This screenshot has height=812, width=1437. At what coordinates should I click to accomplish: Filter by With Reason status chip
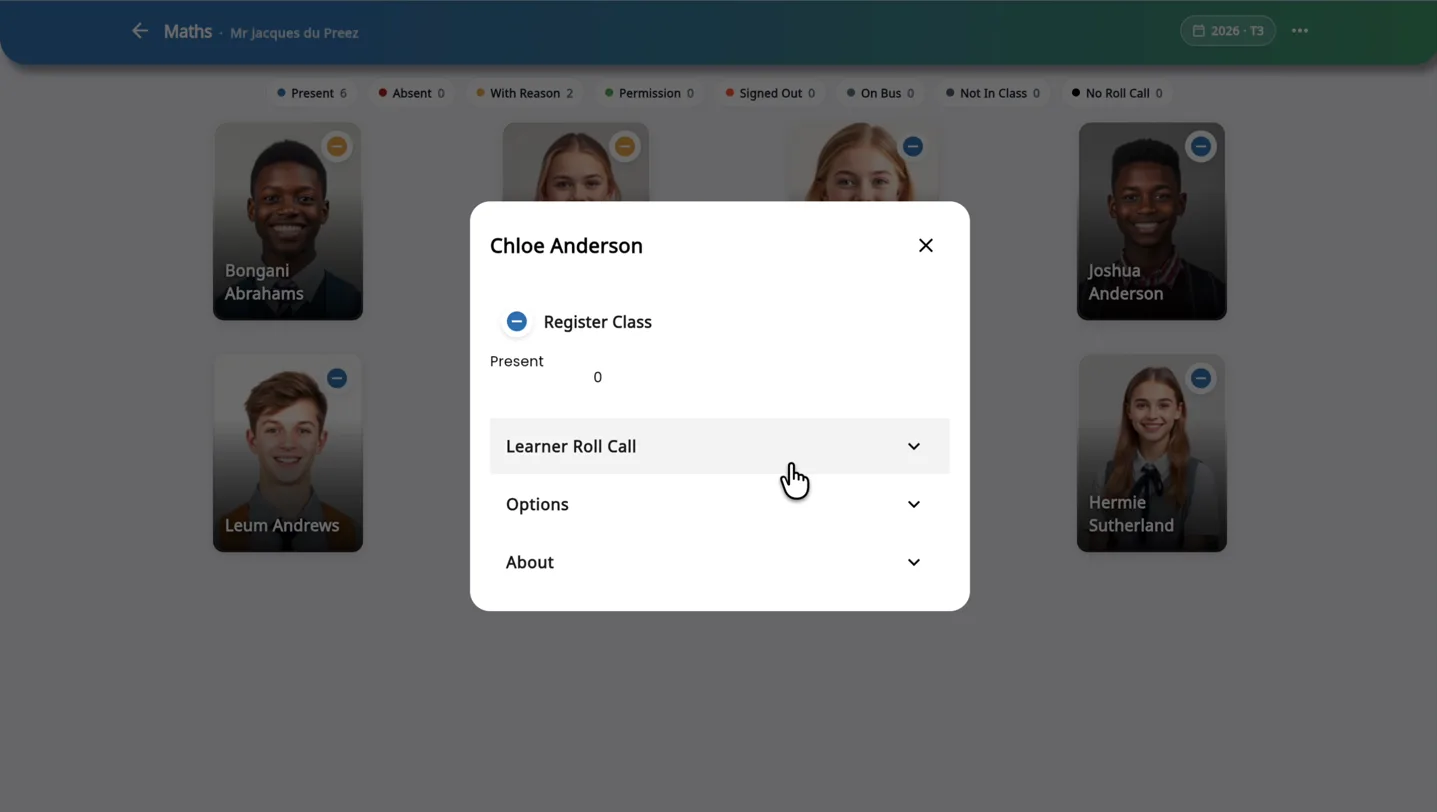point(524,93)
